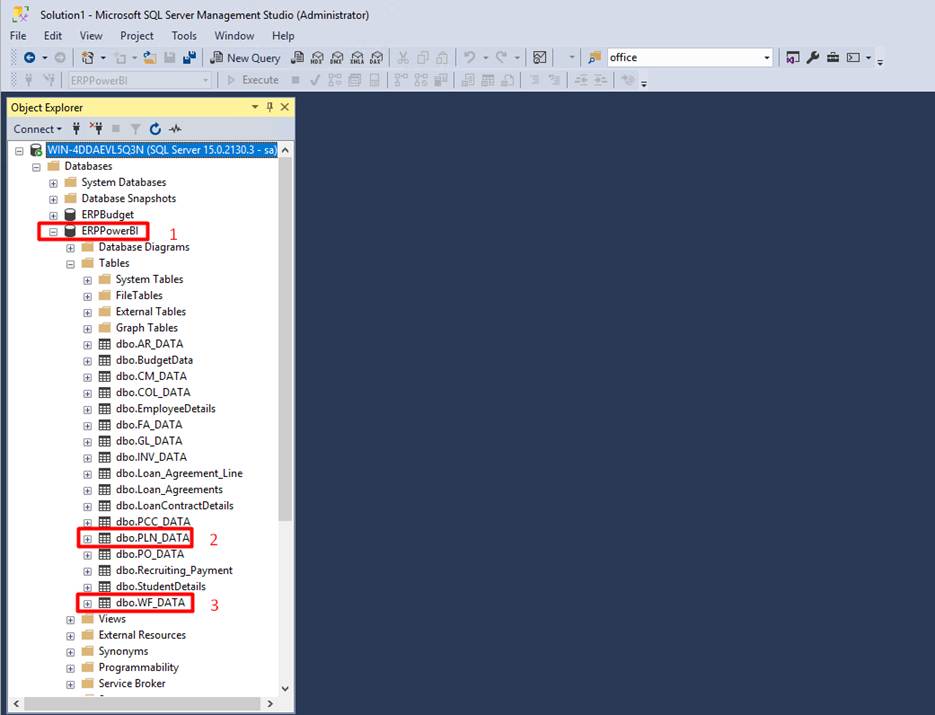935x715 pixels.
Task: Click the Properties wrench icon
Action: pyautogui.click(x=813, y=57)
